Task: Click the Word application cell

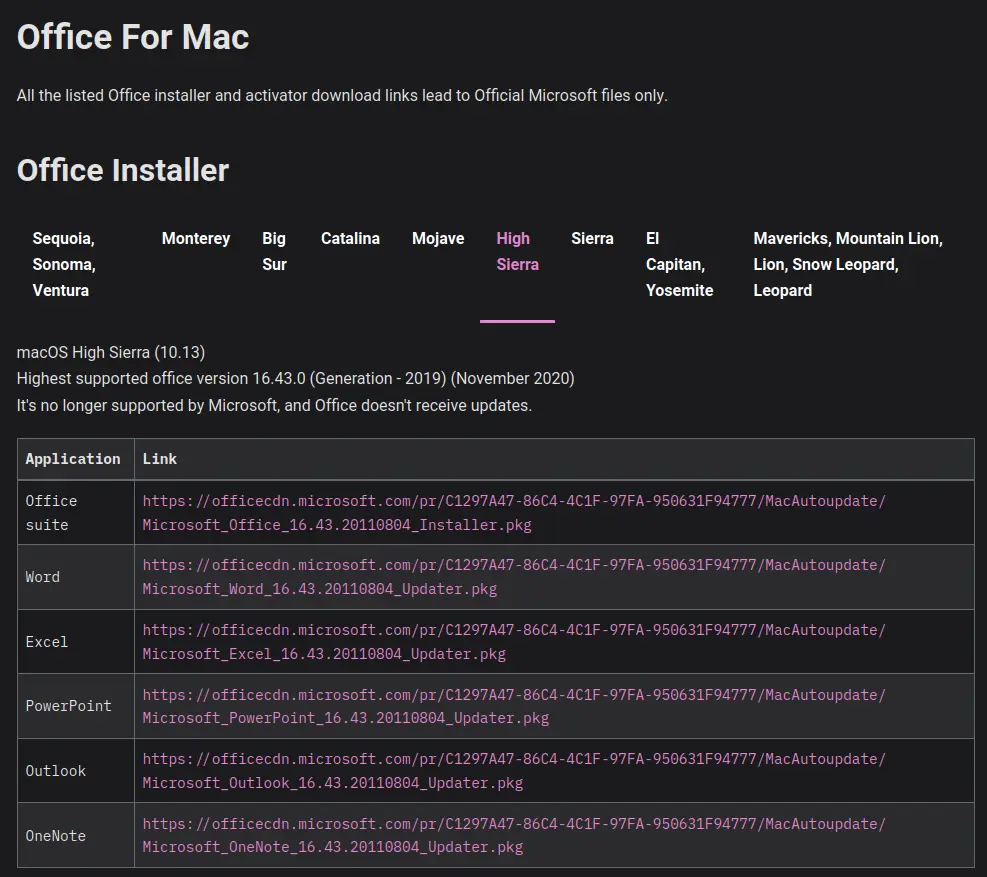Action: (x=76, y=577)
